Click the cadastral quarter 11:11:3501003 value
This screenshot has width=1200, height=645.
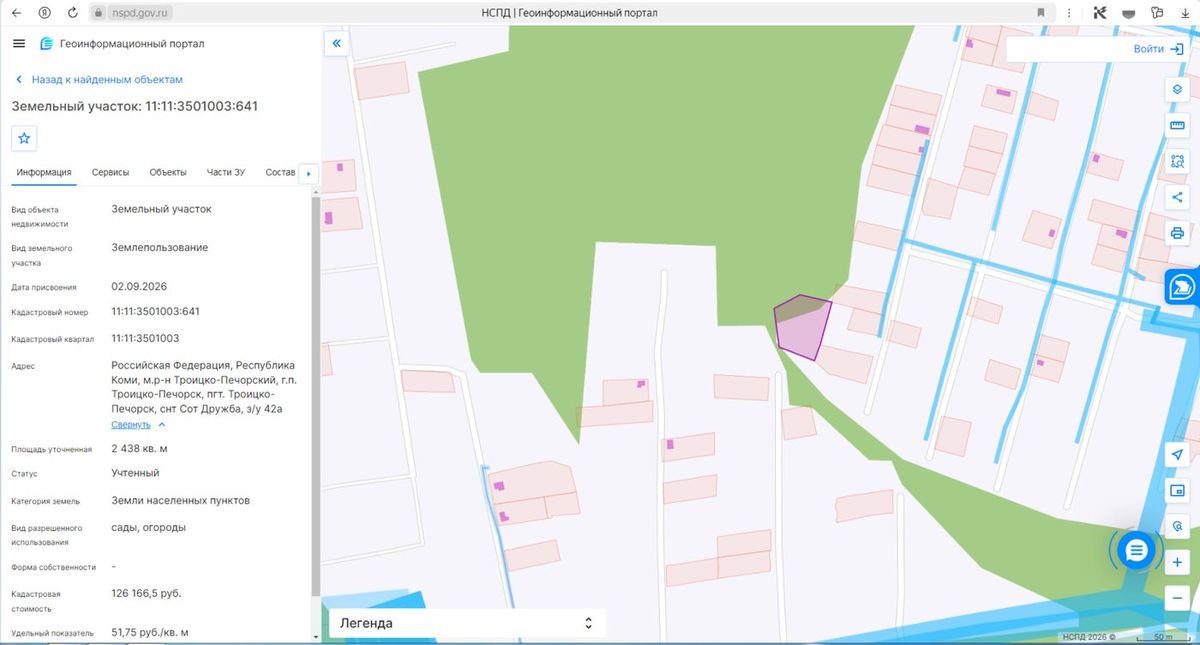point(146,338)
